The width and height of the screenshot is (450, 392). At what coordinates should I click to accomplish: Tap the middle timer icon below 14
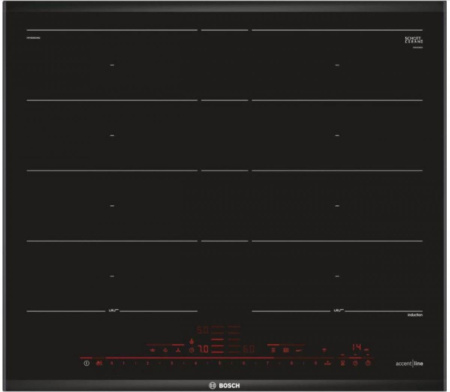coord(355,363)
